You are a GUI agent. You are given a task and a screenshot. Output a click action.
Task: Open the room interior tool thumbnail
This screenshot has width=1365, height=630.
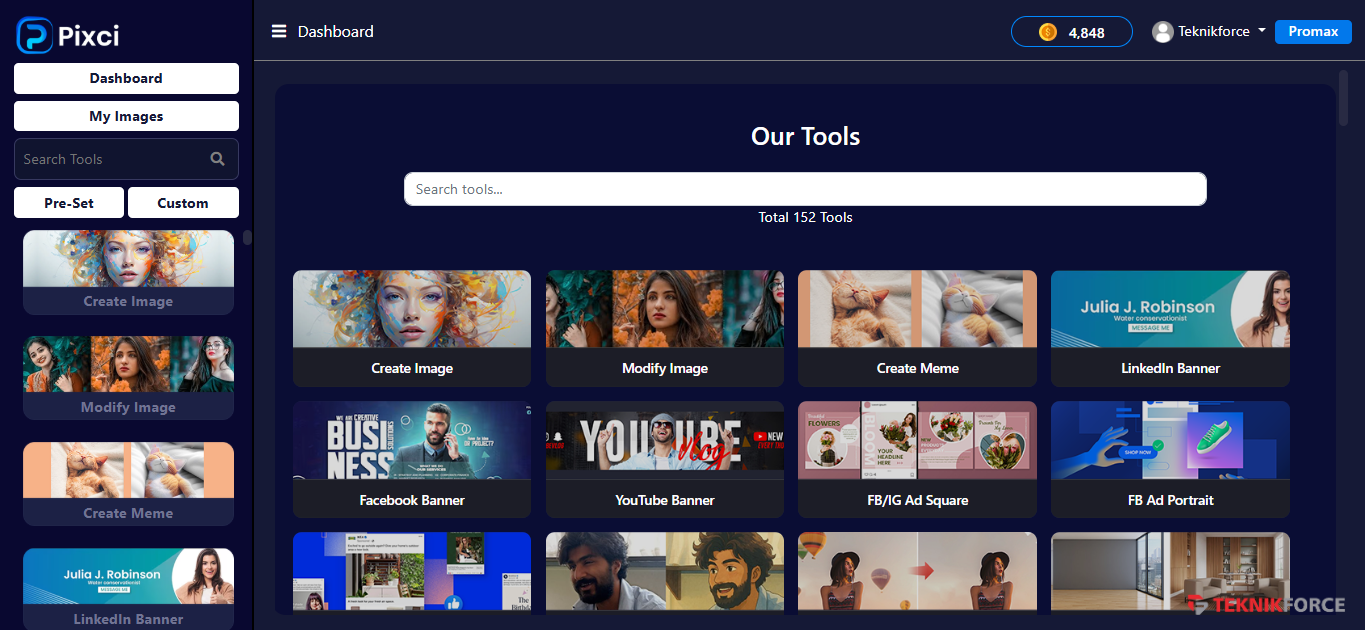pos(1170,571)
